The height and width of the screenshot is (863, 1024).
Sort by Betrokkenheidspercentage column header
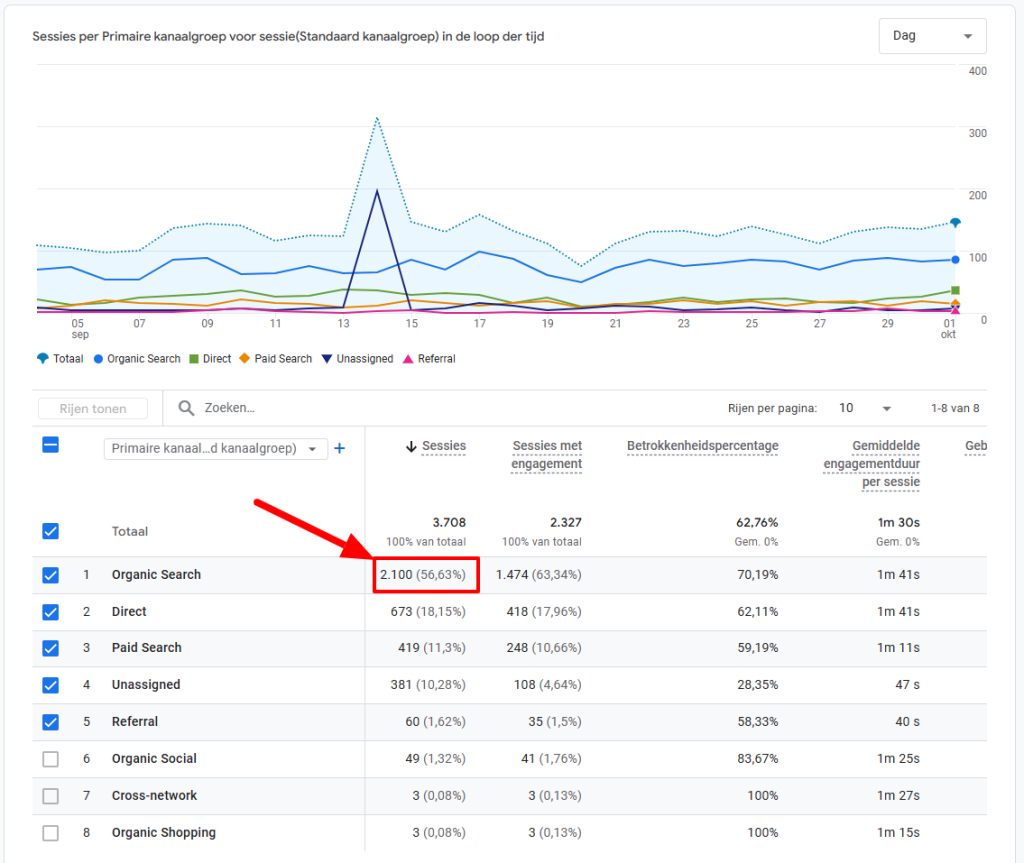702,446
